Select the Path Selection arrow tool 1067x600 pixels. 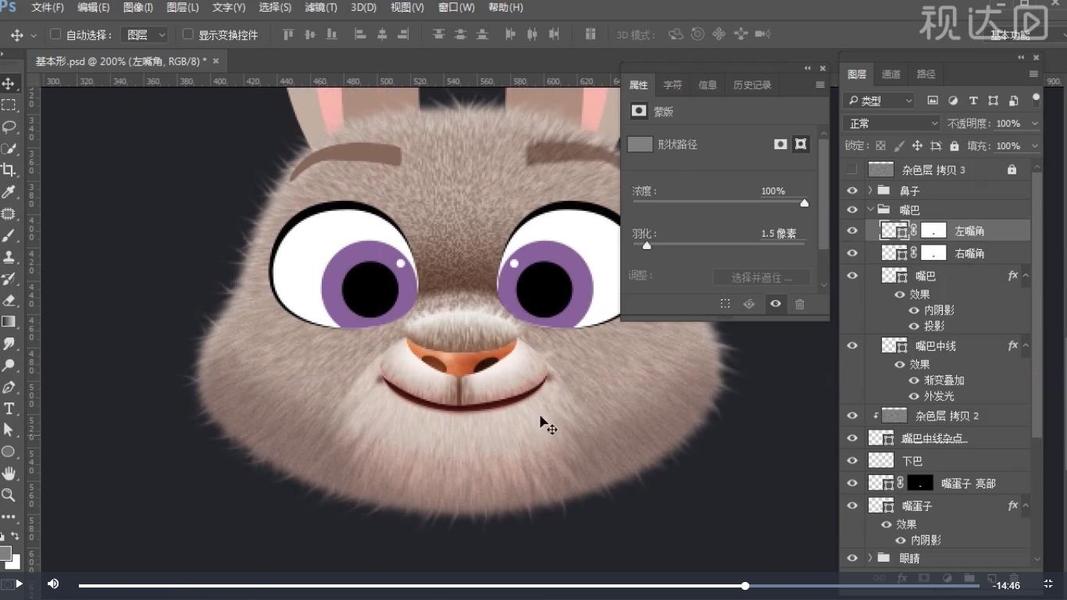[x=9, y=430]
